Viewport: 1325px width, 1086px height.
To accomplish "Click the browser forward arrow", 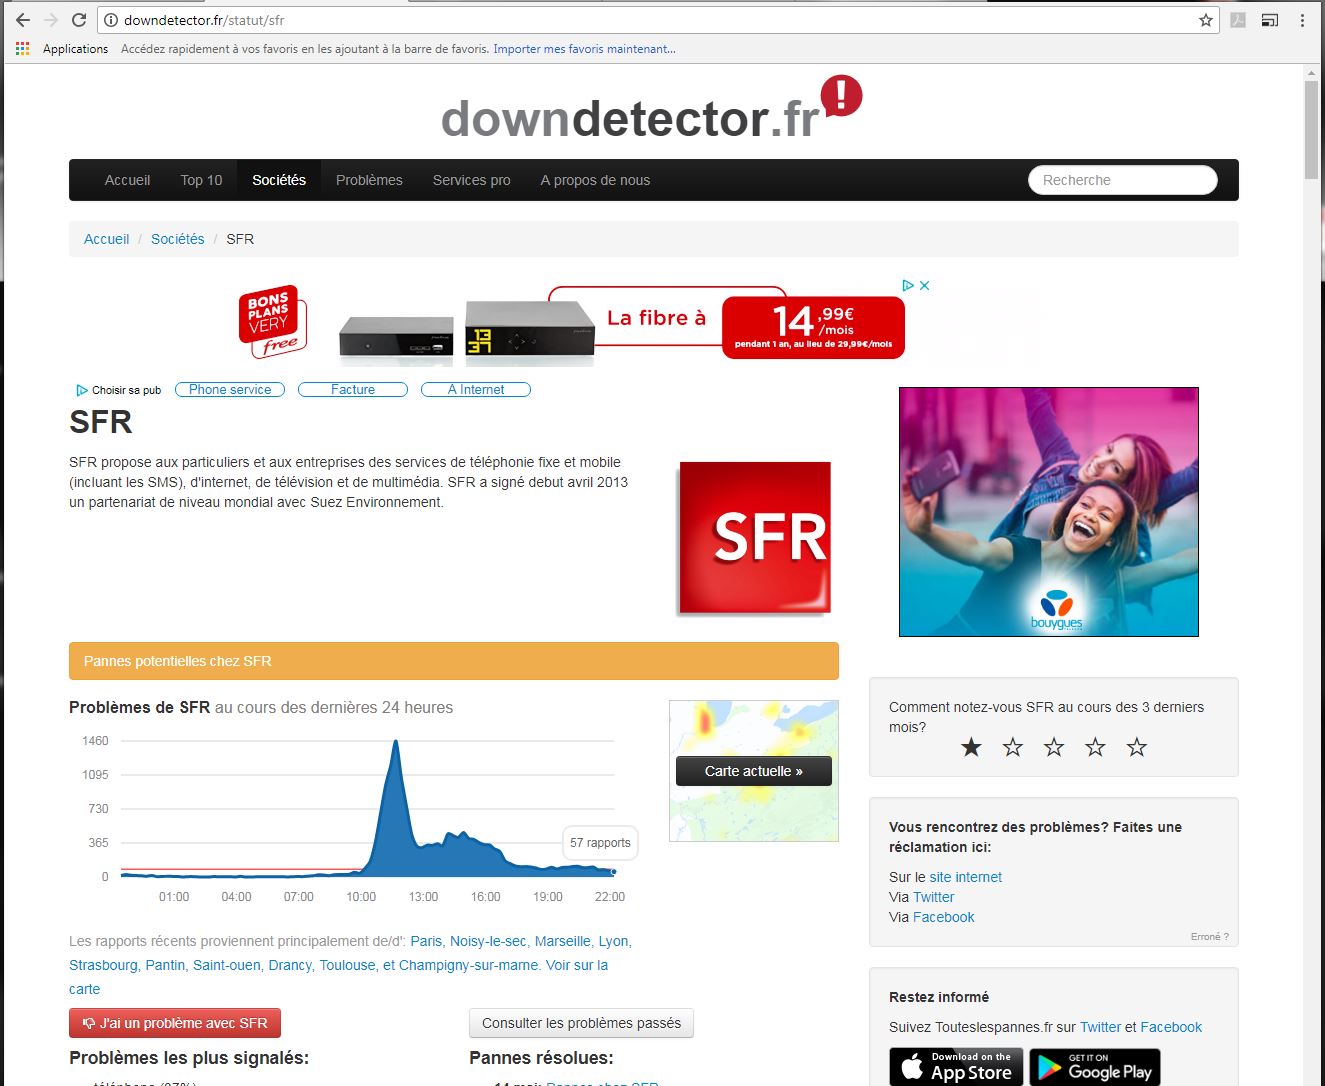I will pos(50,20).
